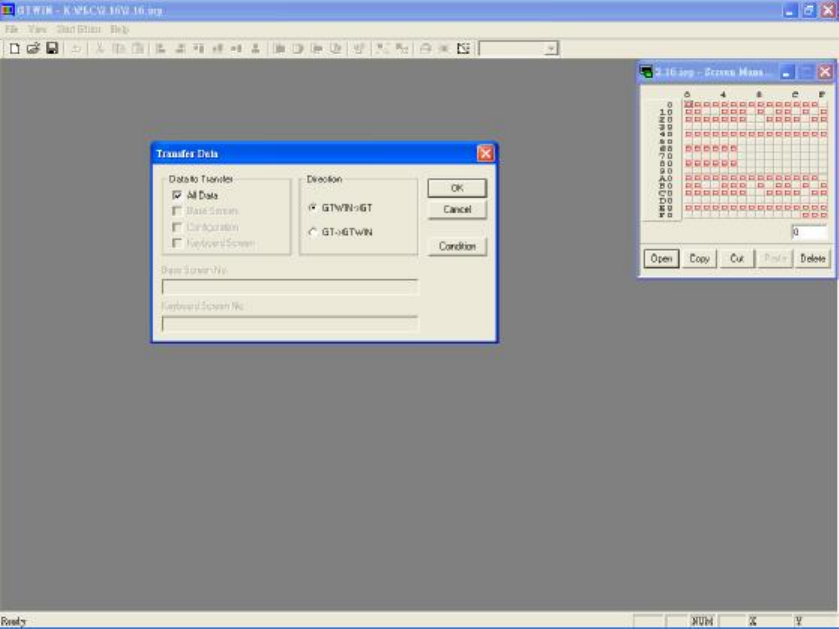Click the Screen Manager window title icon
The height and width of the screenshot is (629, 839).
646,72
